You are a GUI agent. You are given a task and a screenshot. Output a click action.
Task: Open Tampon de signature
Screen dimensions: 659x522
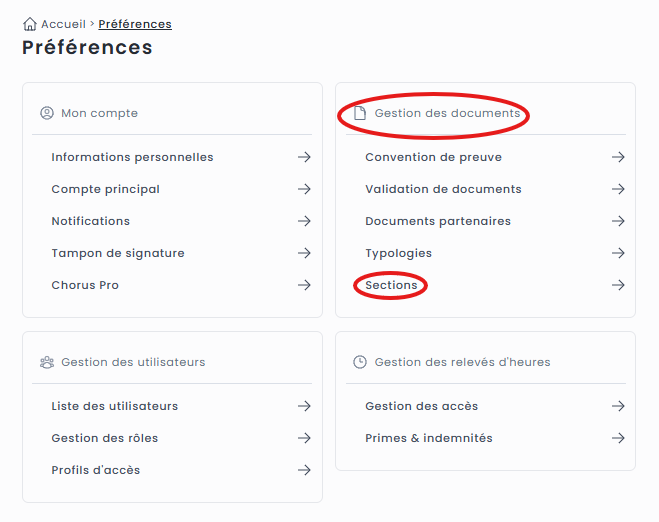[x=117, y=253]
